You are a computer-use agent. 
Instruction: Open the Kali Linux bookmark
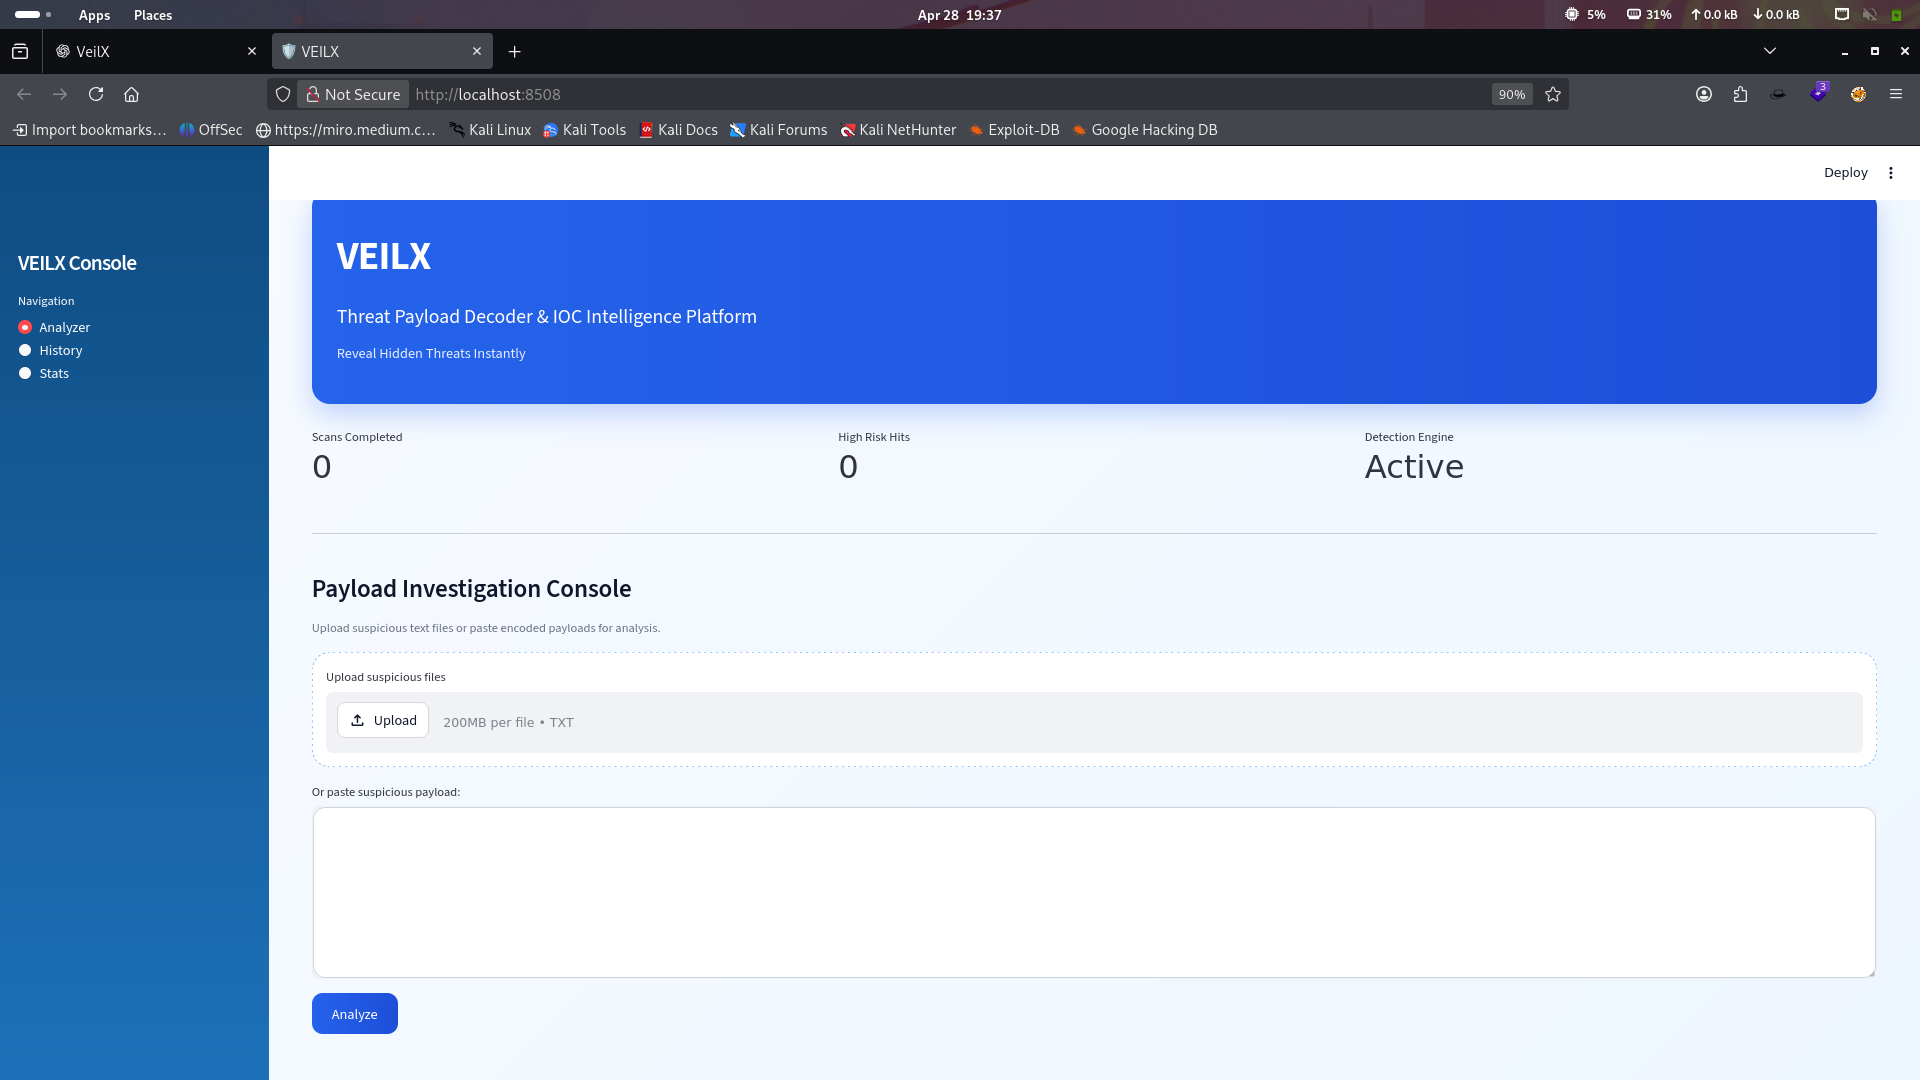(490, 130)
